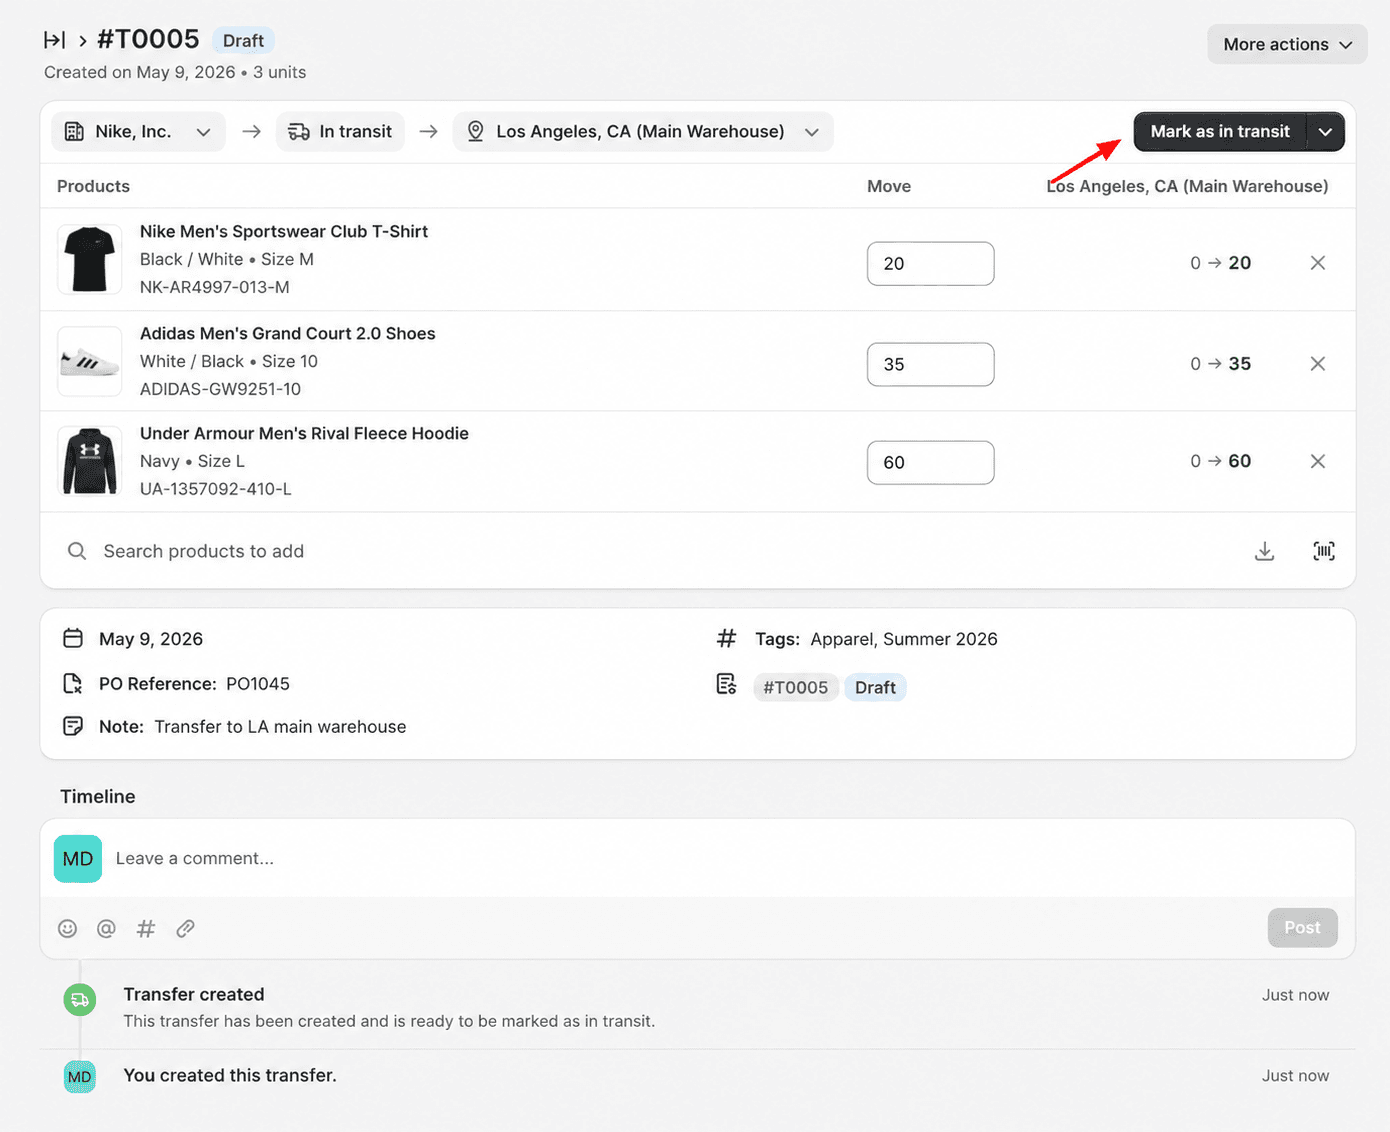Open Adidas Men's Grand Court 2.0 Shoes link

[x=288, y=333]
